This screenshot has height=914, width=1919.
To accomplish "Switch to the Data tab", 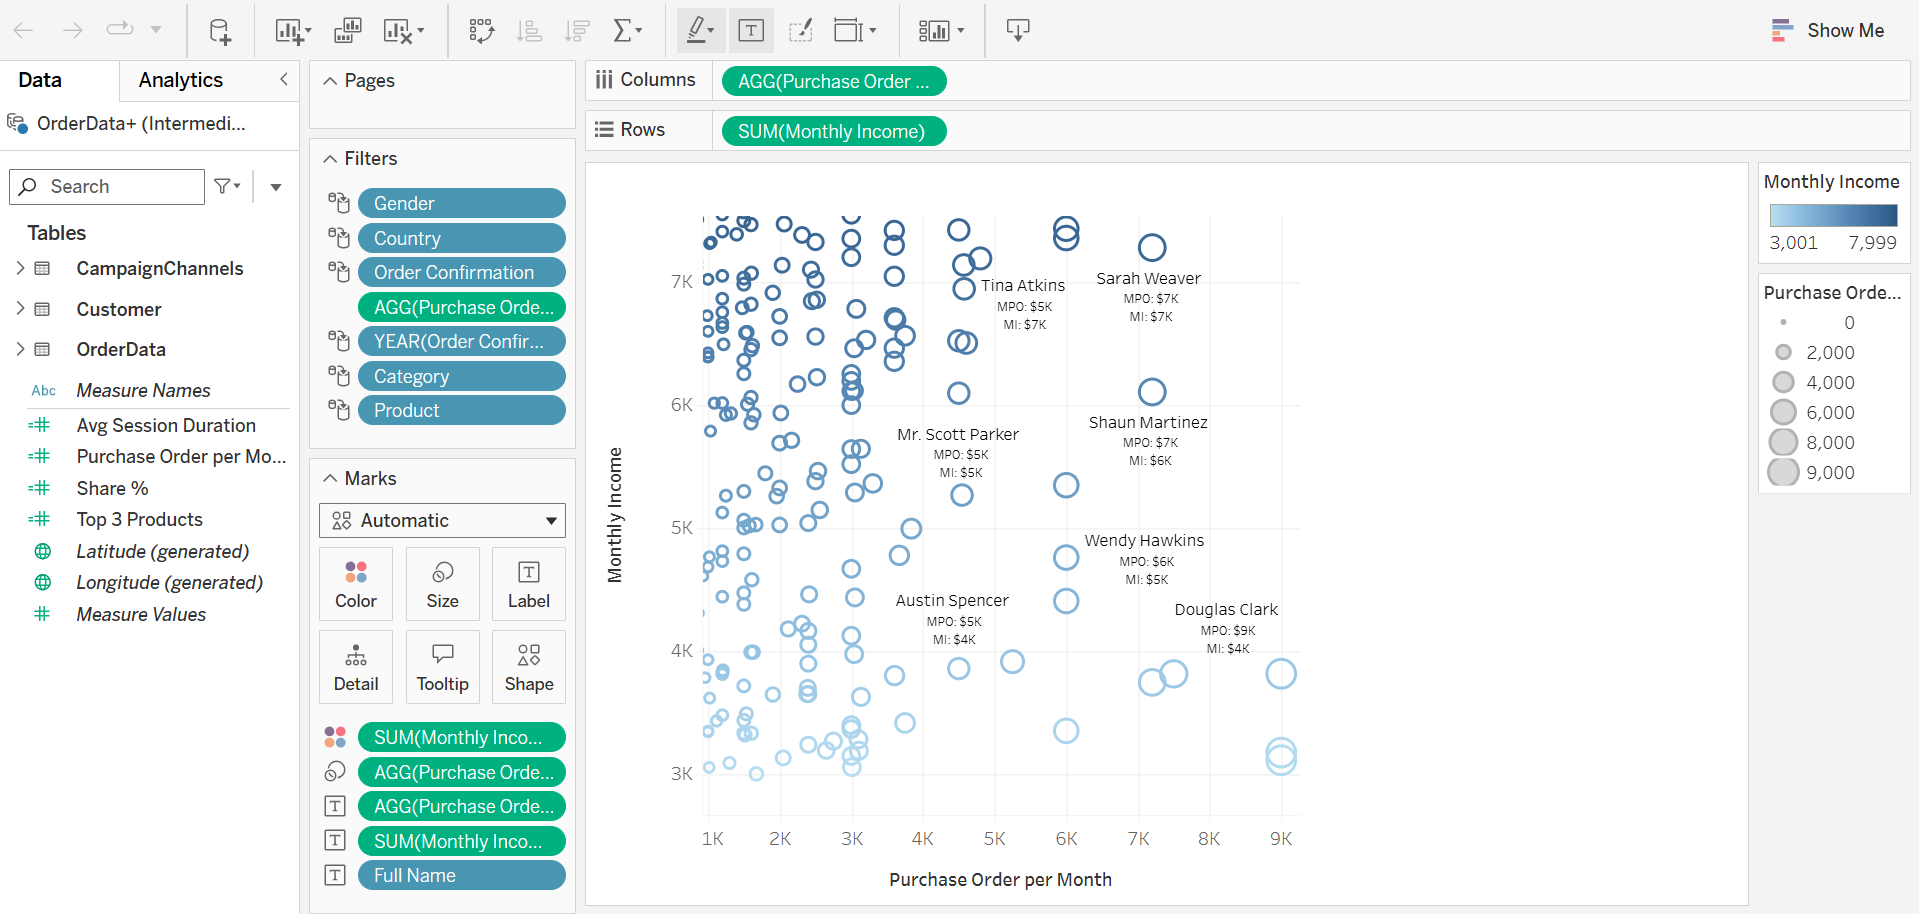I will (40, 80).
